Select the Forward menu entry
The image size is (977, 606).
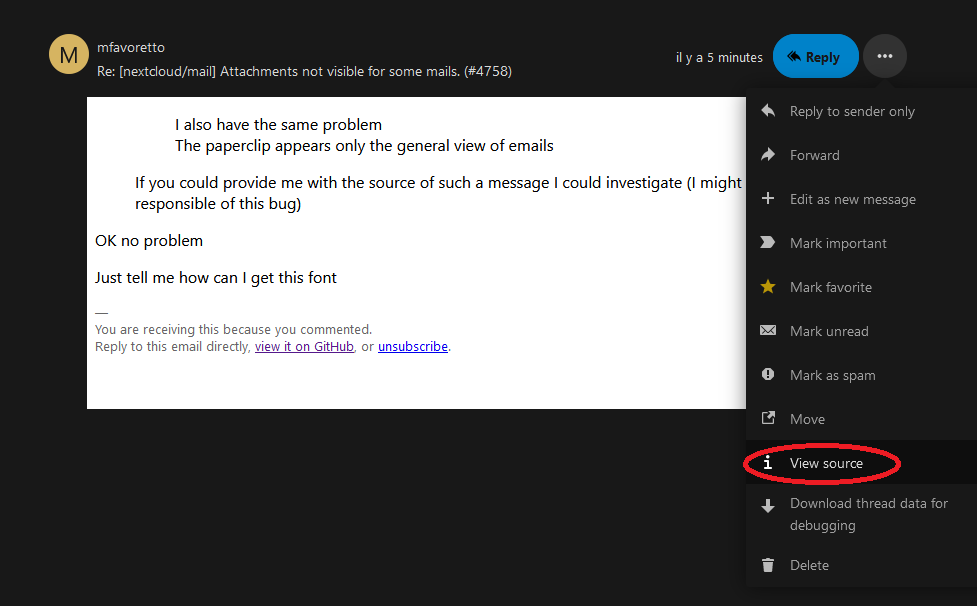(x=861, y=154)
